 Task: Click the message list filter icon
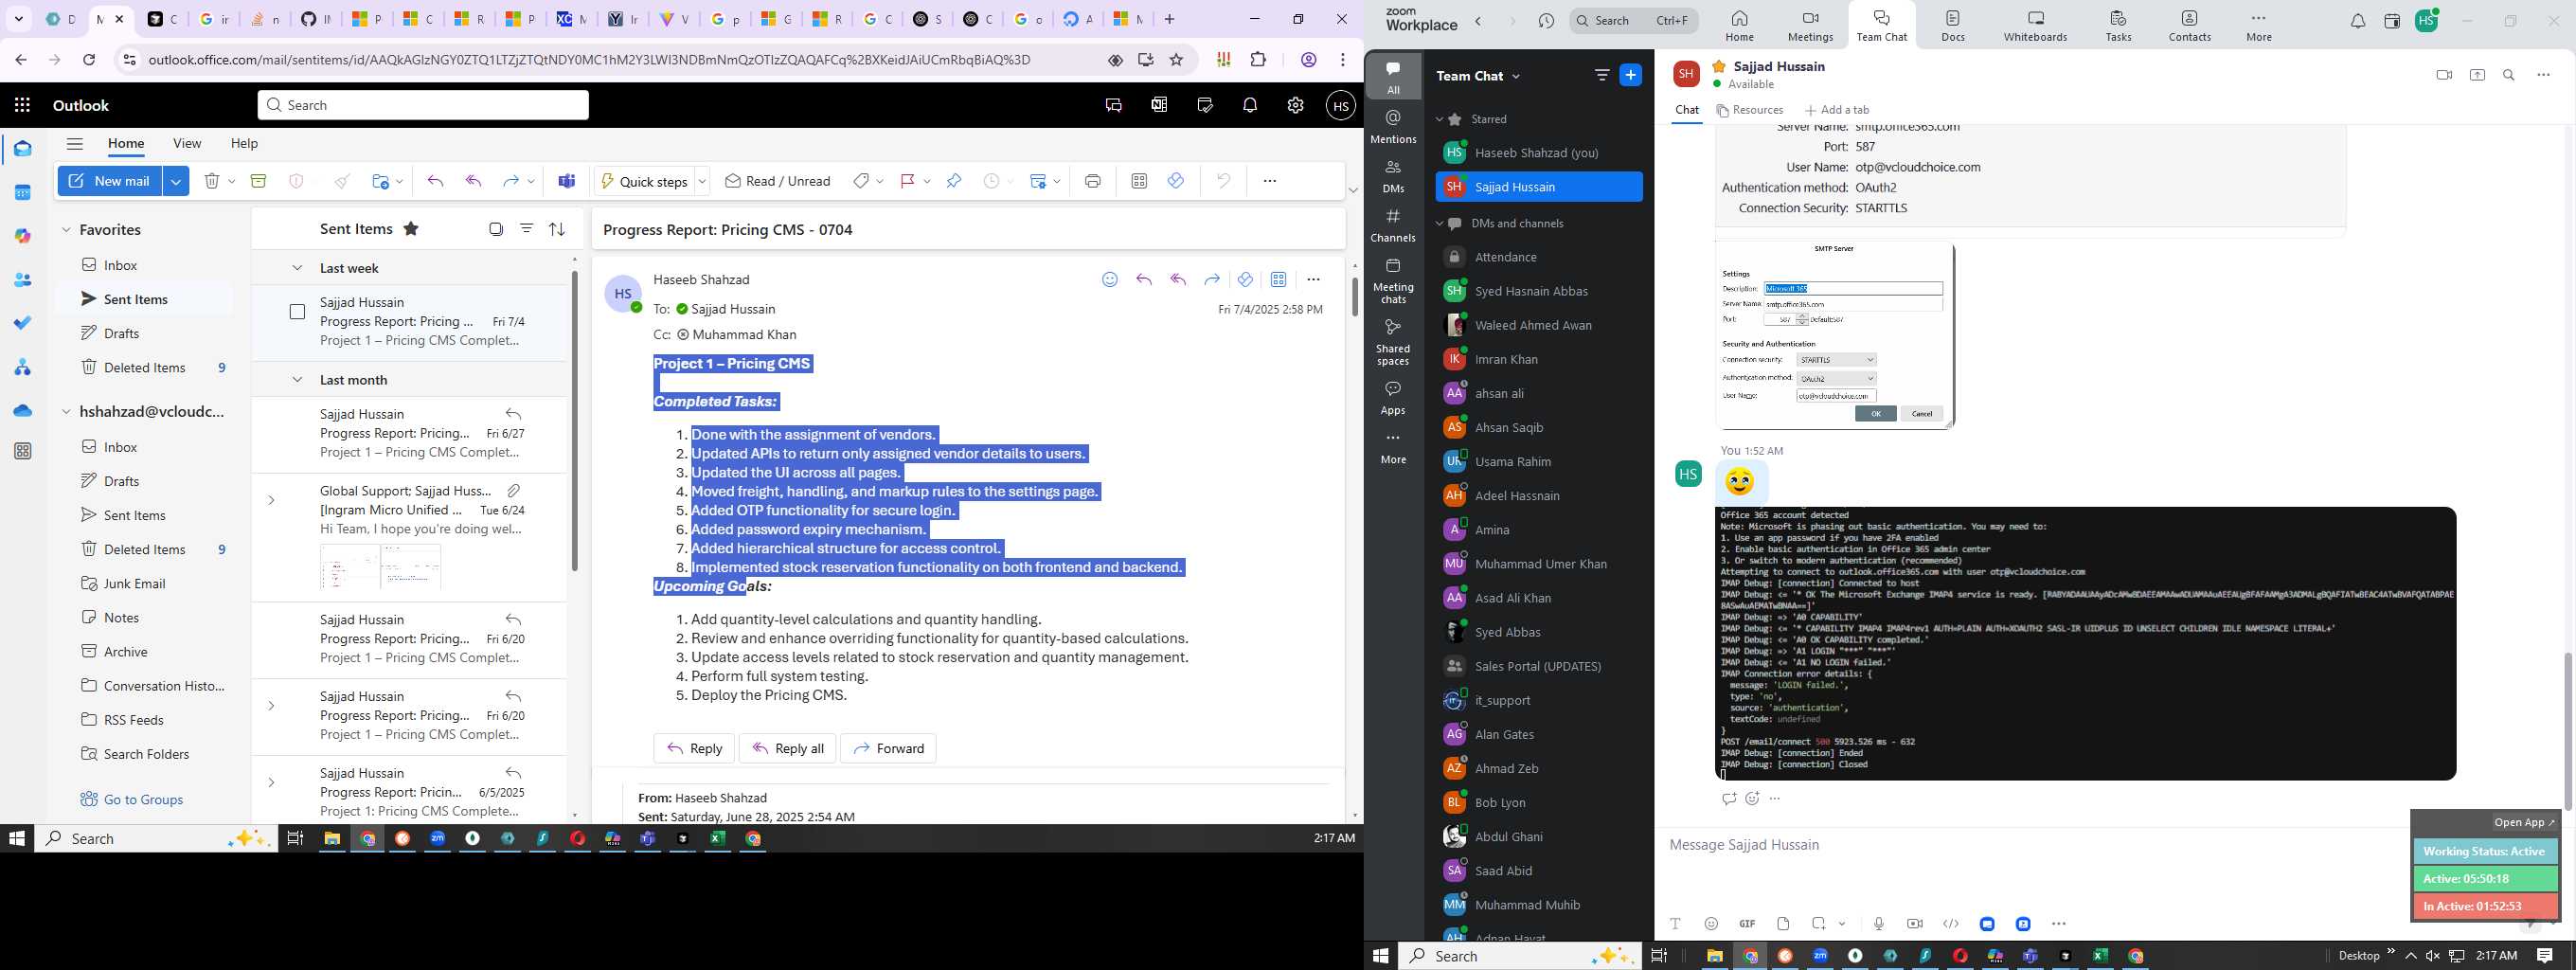click(x=526, y=229)
